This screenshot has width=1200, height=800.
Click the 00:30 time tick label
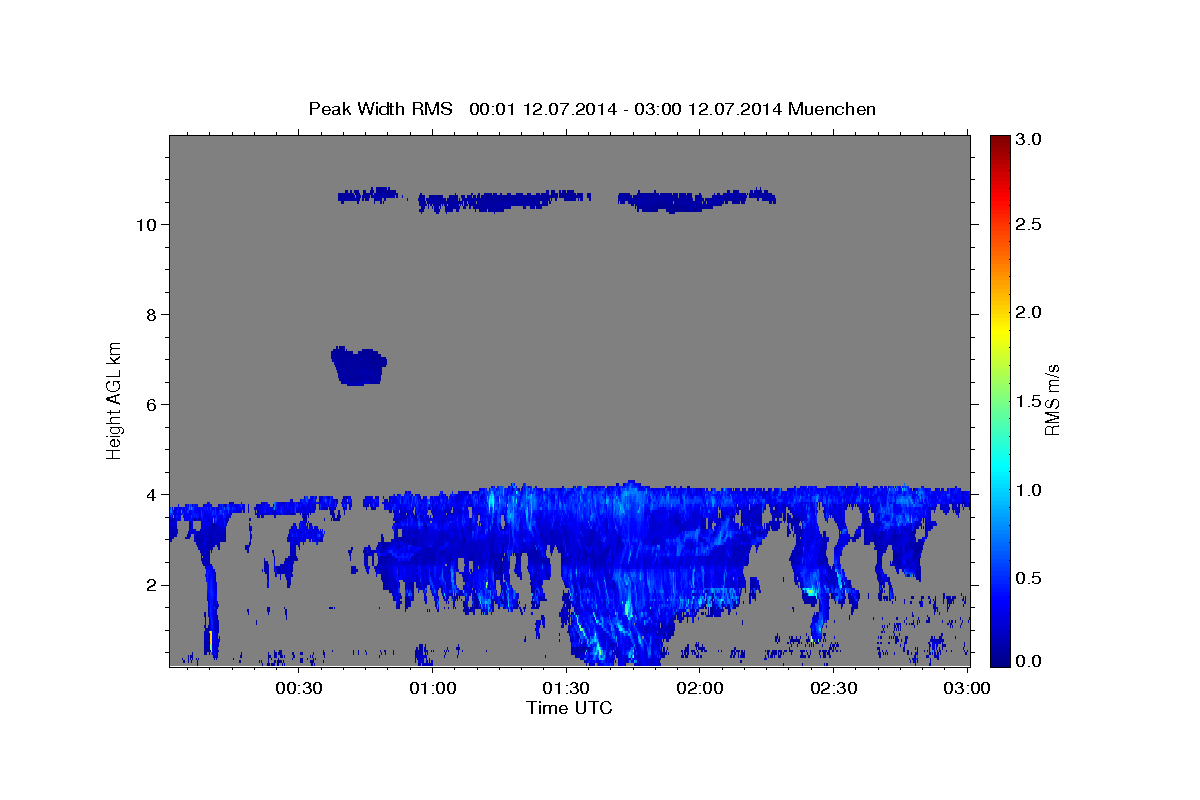[x=299, y=688]
